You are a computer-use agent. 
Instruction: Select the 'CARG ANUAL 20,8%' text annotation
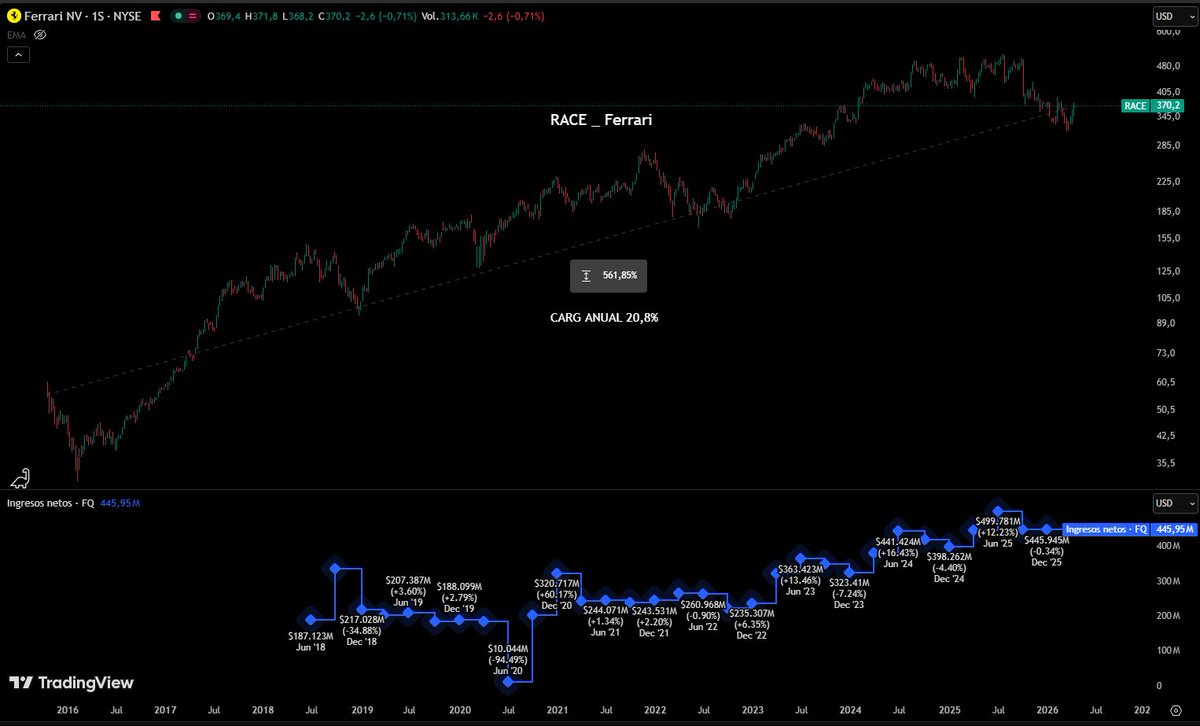tap(604, 317)
